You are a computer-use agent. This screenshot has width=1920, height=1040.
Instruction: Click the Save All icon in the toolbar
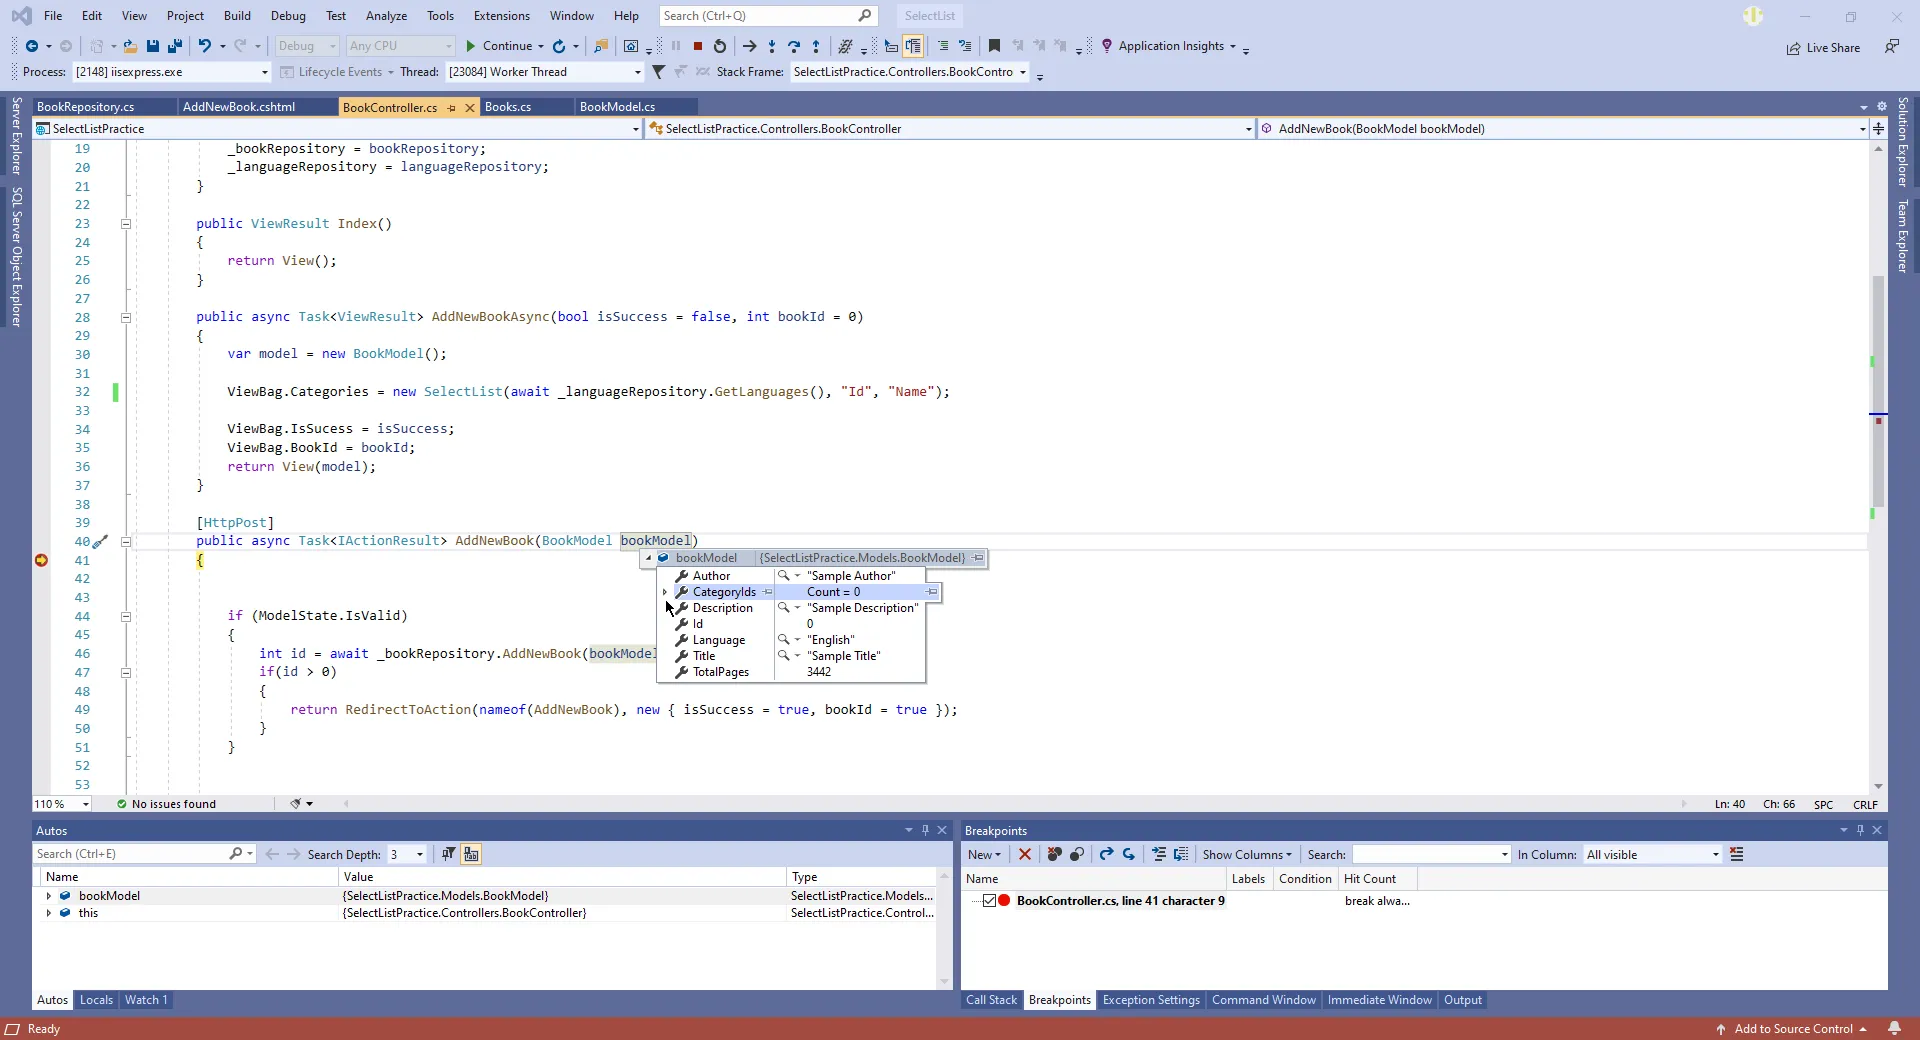point(175,46)
